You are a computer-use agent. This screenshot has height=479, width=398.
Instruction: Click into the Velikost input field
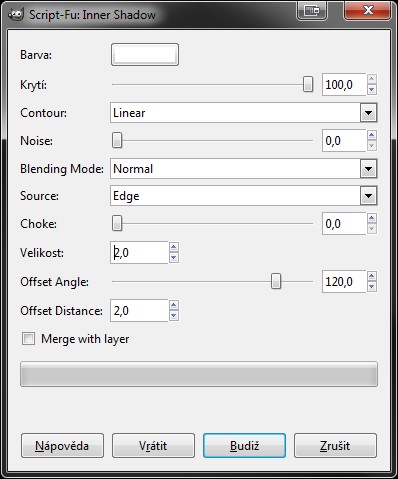139,252
